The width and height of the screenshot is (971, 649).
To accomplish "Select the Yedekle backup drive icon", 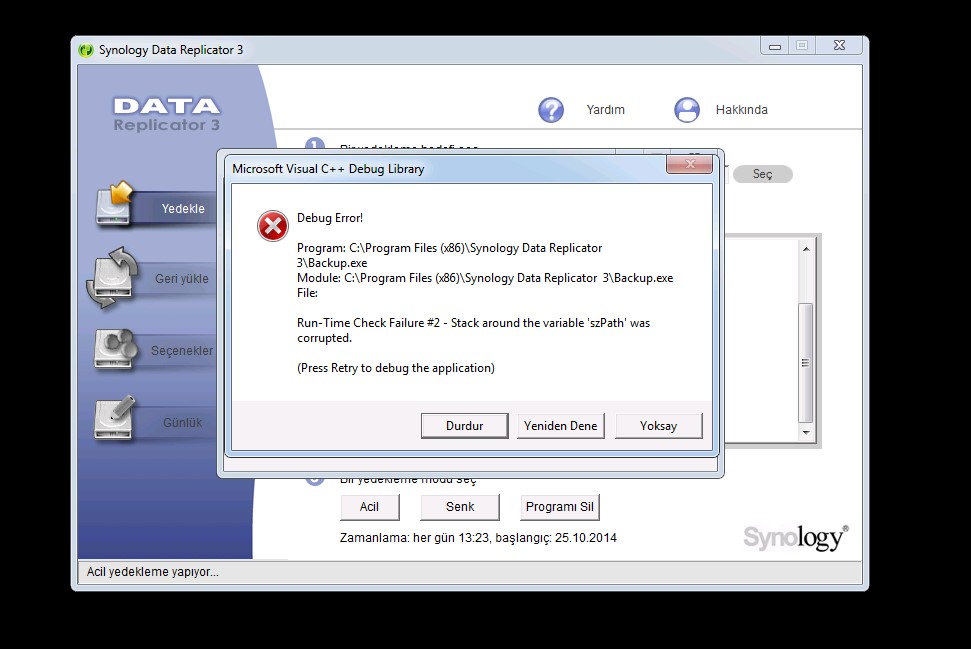I will pos(115,203).
